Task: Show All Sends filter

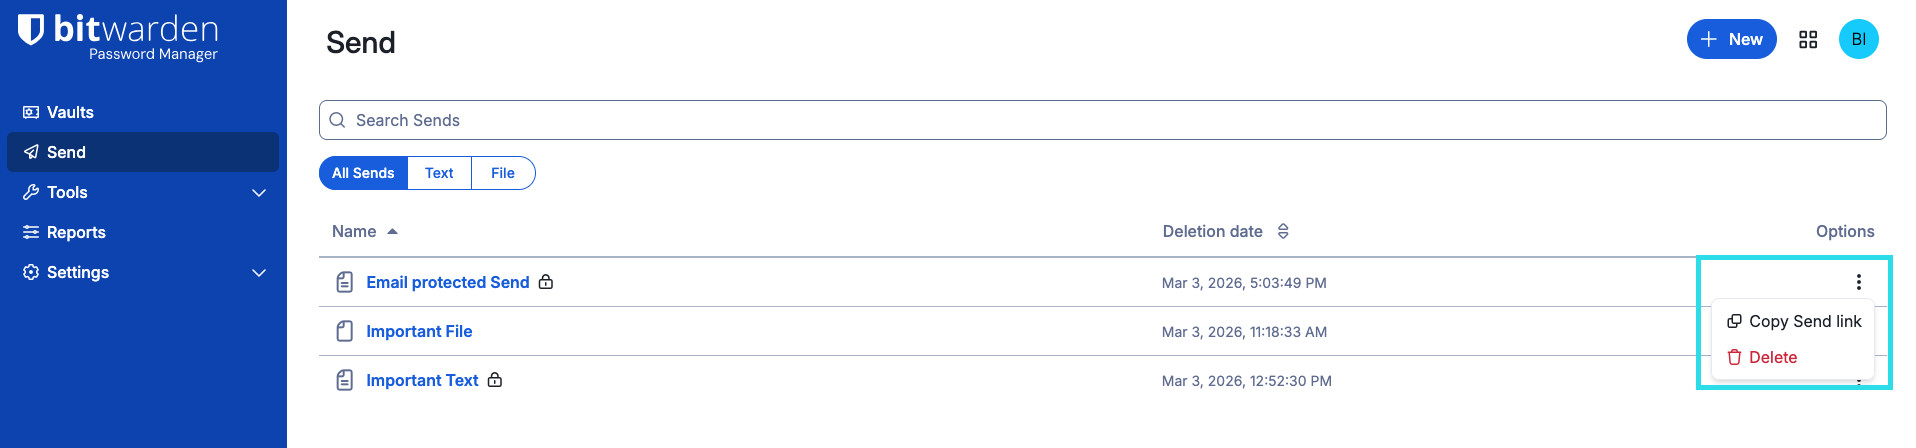Action: (x=363, y=173)
